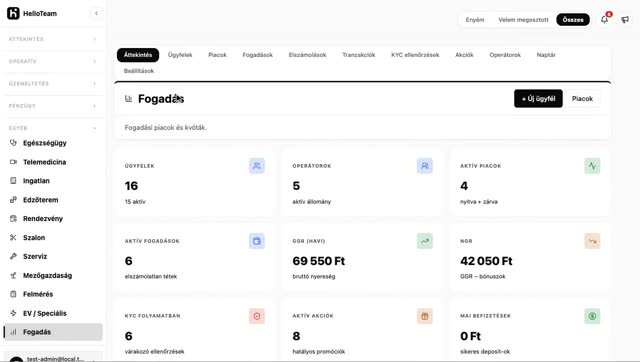Click the Piacok button in header
Screen dimensions: 640x362
coord(582,99)
